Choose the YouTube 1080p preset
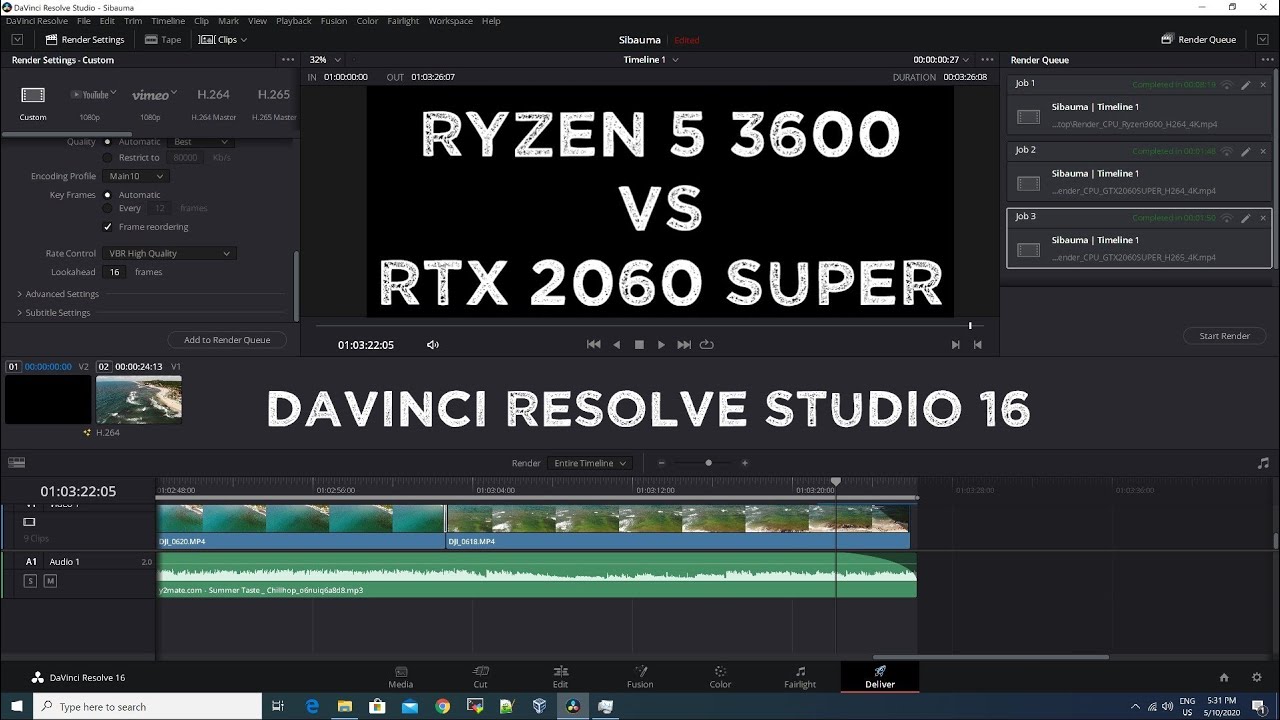 click(90, 103)
